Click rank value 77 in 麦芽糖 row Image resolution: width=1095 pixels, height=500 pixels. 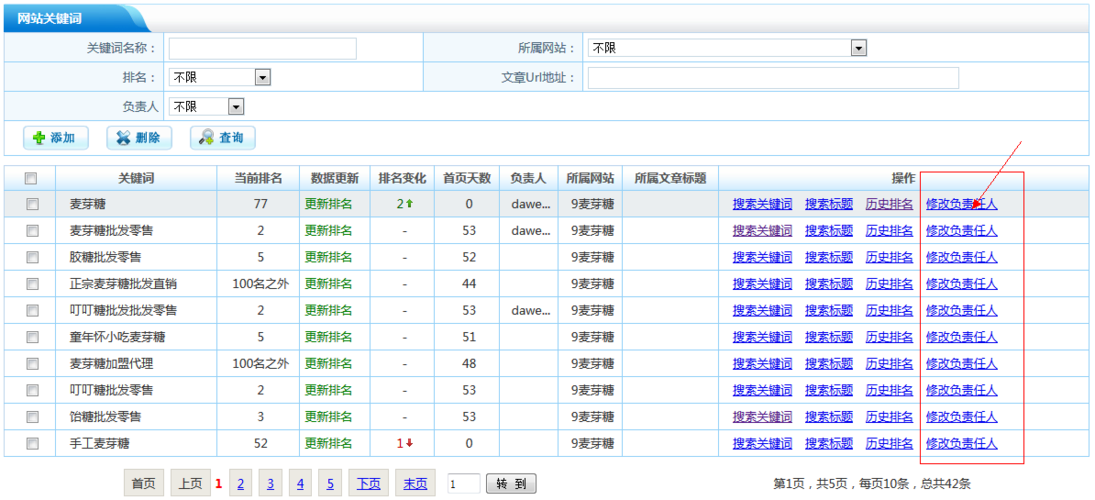[260, 205]
